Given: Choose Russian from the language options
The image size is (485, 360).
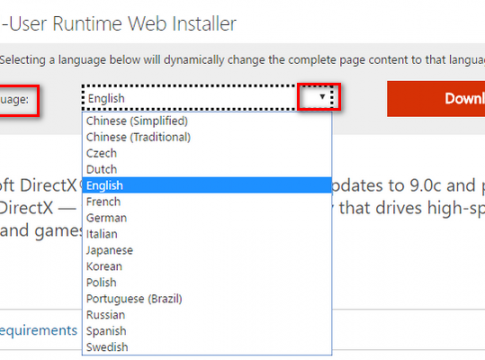Looking at the screenshot, I should click(x=207, y=315).
